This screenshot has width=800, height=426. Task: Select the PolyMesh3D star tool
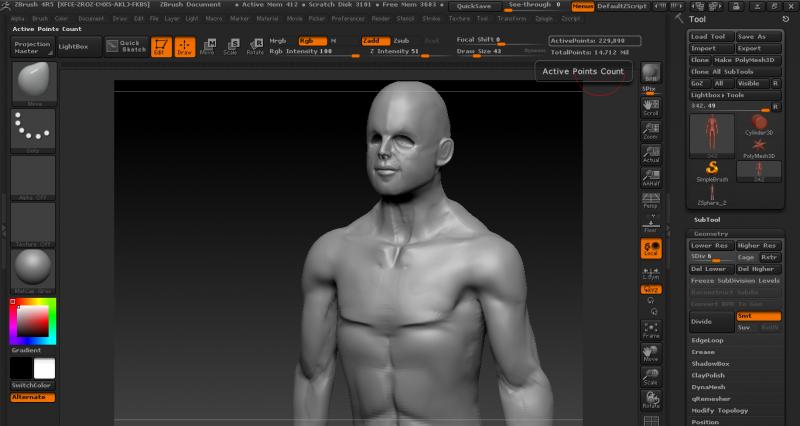coord(759,148)
